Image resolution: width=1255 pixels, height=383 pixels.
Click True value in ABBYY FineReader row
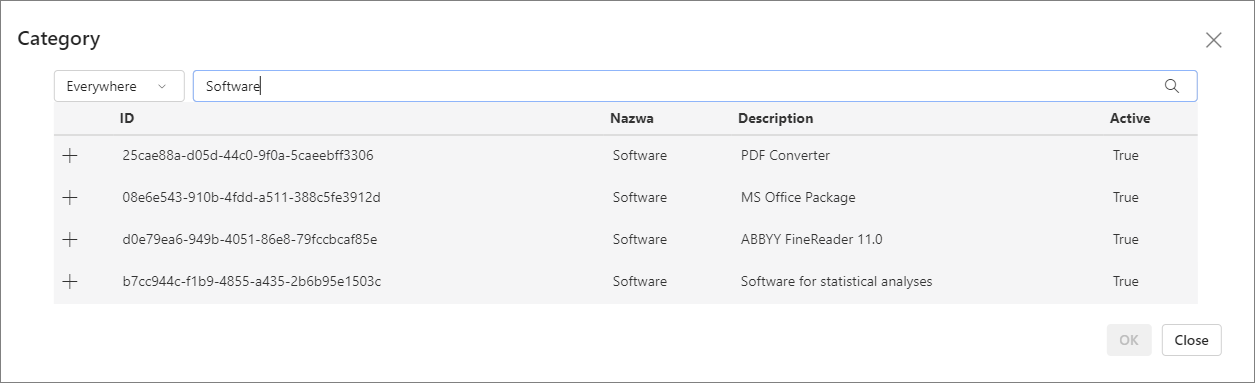(x=1126, y=239)
